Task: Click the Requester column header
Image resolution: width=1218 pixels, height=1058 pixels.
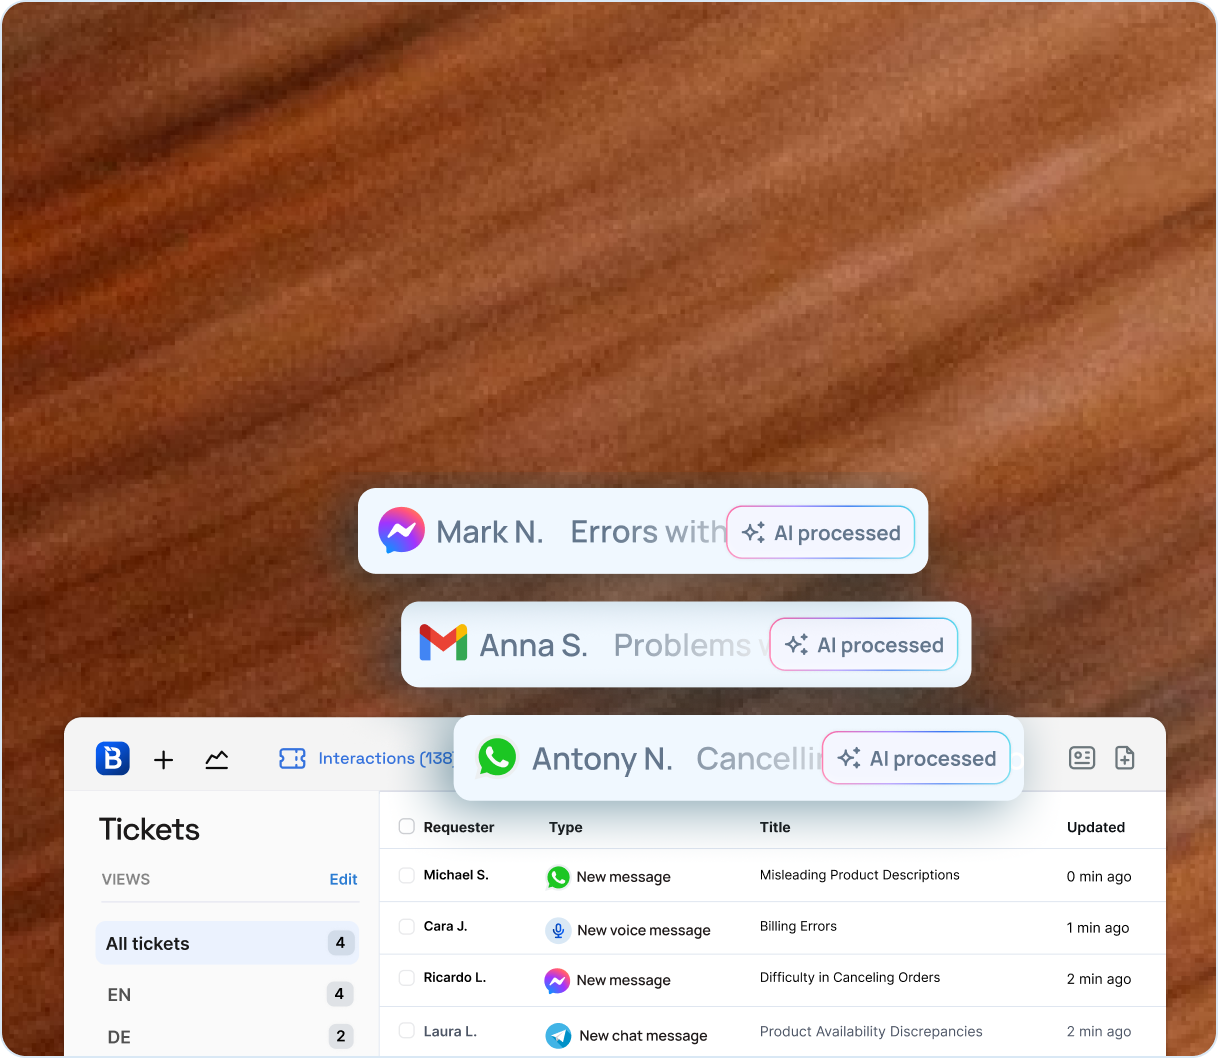Action: pyautogui.click(x=459, y=827)
